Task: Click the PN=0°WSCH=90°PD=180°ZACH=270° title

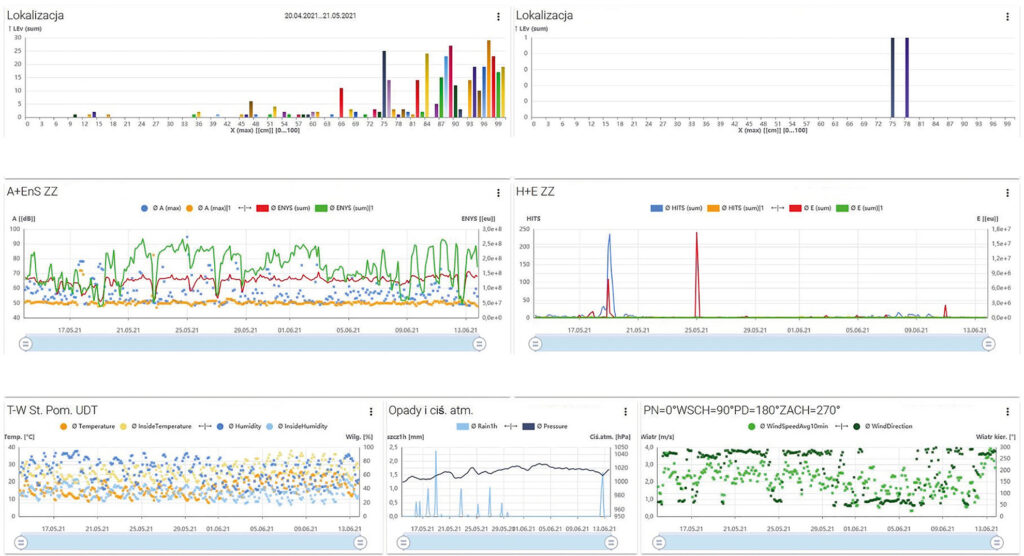Action: coord(741,410)
